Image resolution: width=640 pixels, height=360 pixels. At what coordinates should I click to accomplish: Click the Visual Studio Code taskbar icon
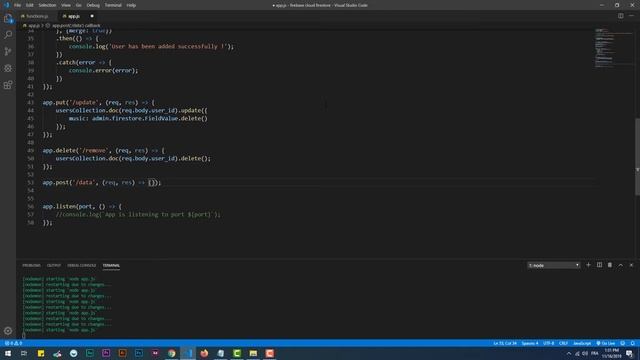pos(188,353)
